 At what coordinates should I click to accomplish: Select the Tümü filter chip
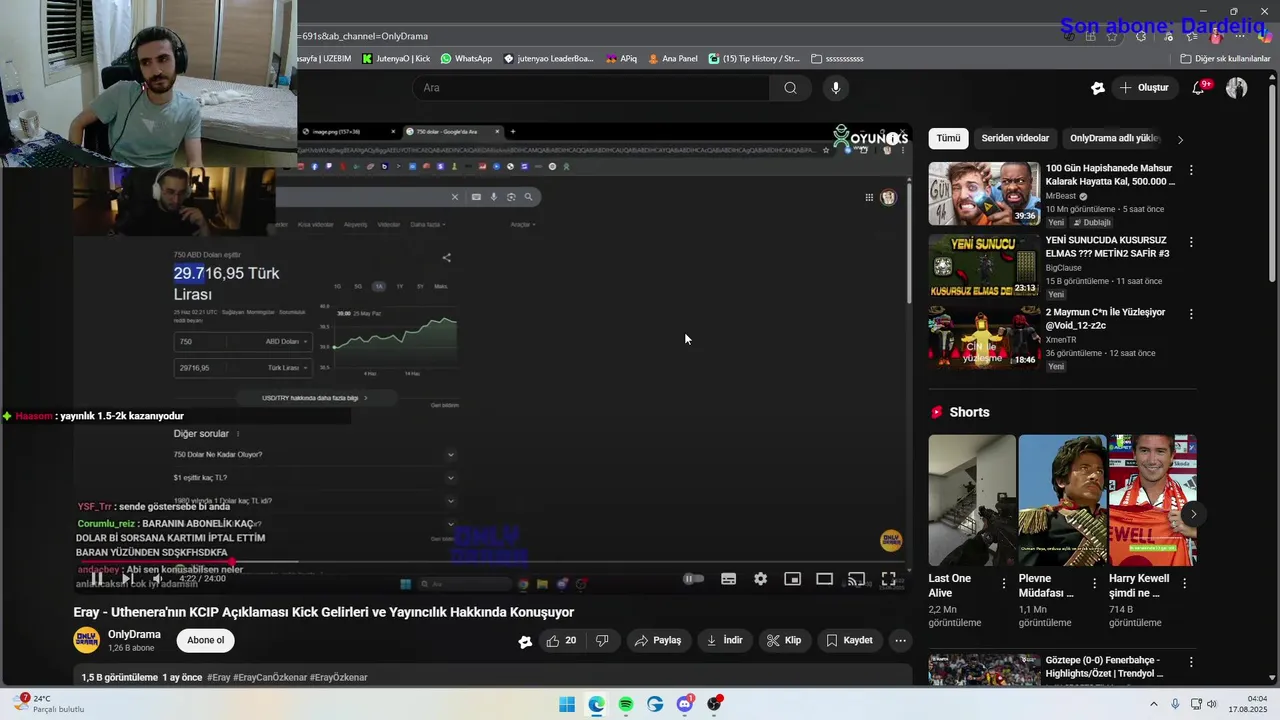pos(948,138)
